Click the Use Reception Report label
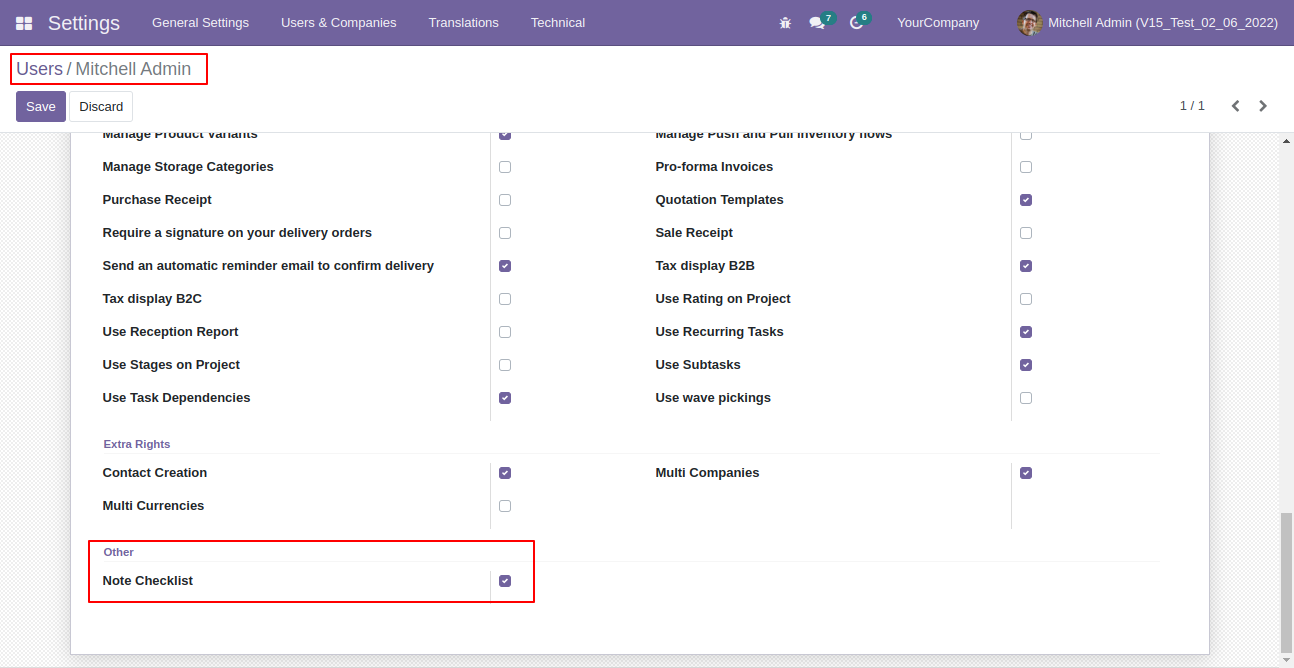 pyautogui.click(x=170, y=332)
